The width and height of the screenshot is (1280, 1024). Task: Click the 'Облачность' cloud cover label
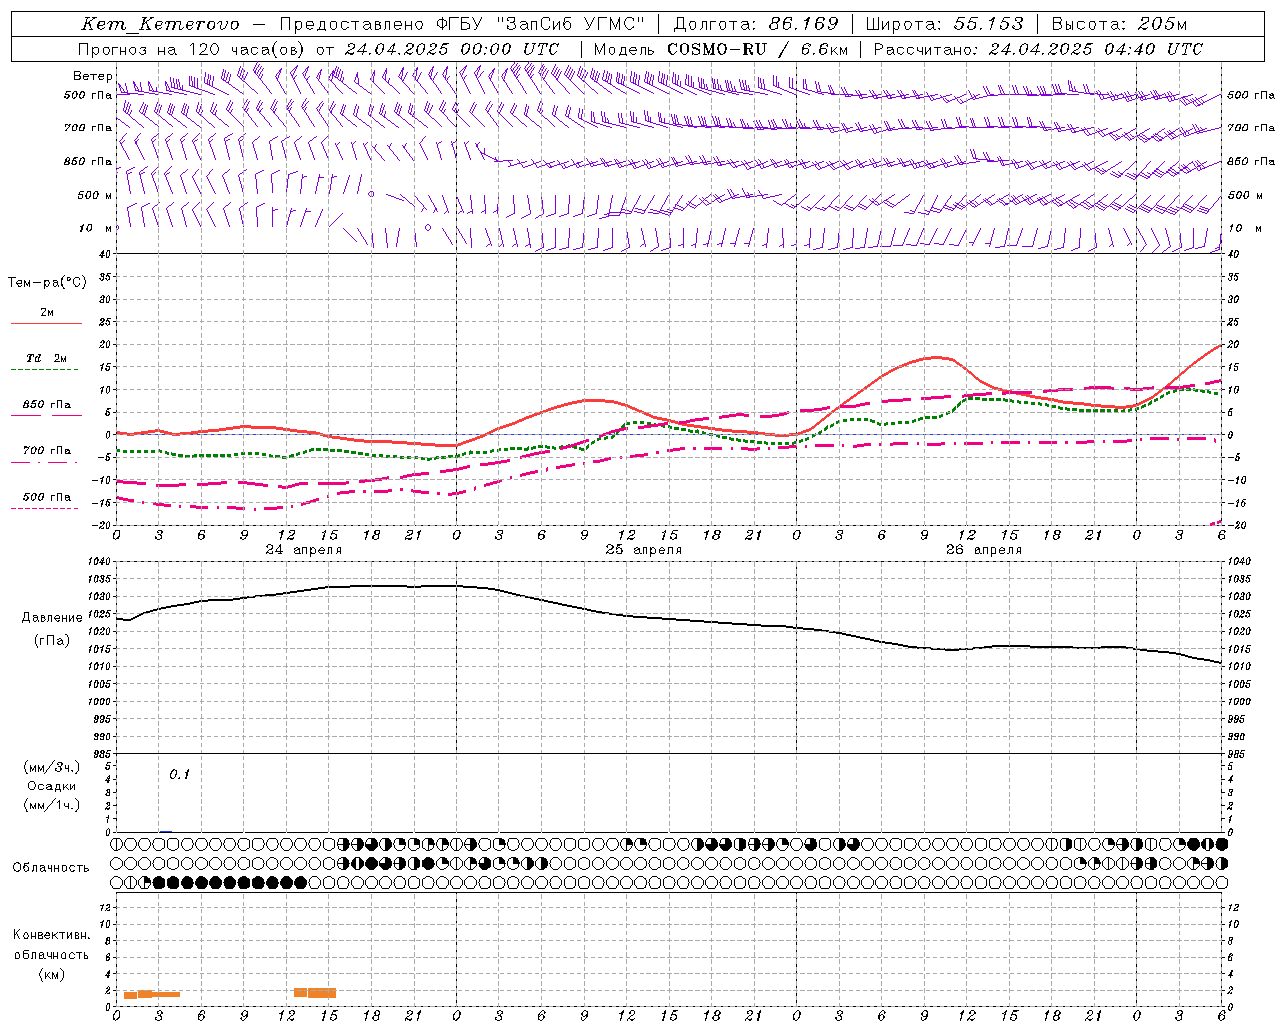tap(51, 868)
